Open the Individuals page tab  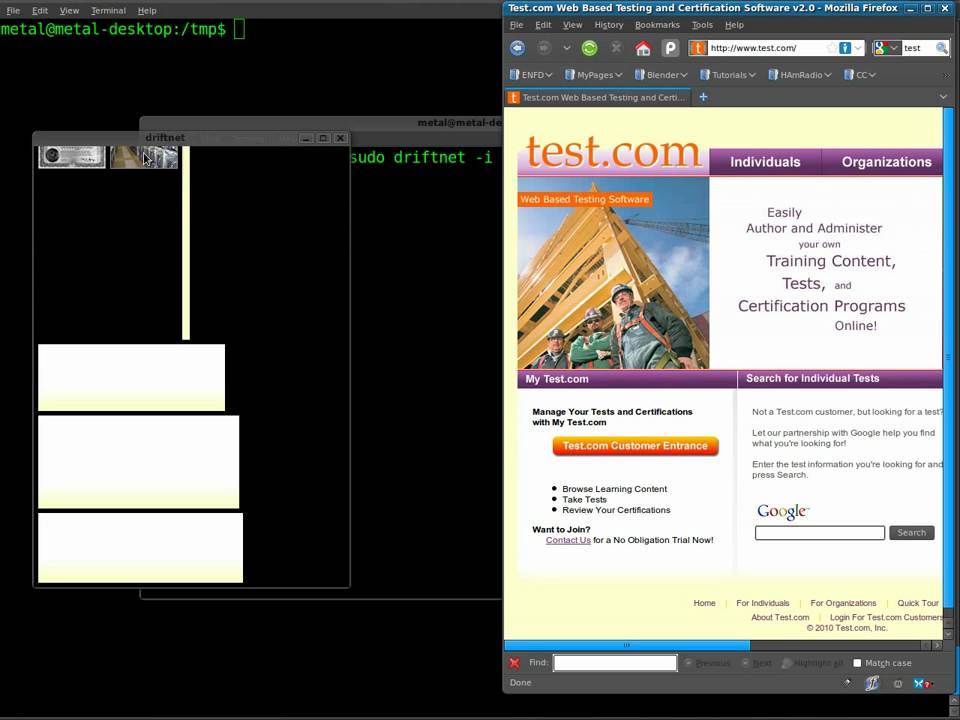pyautogui.click(x=765, y=162)
